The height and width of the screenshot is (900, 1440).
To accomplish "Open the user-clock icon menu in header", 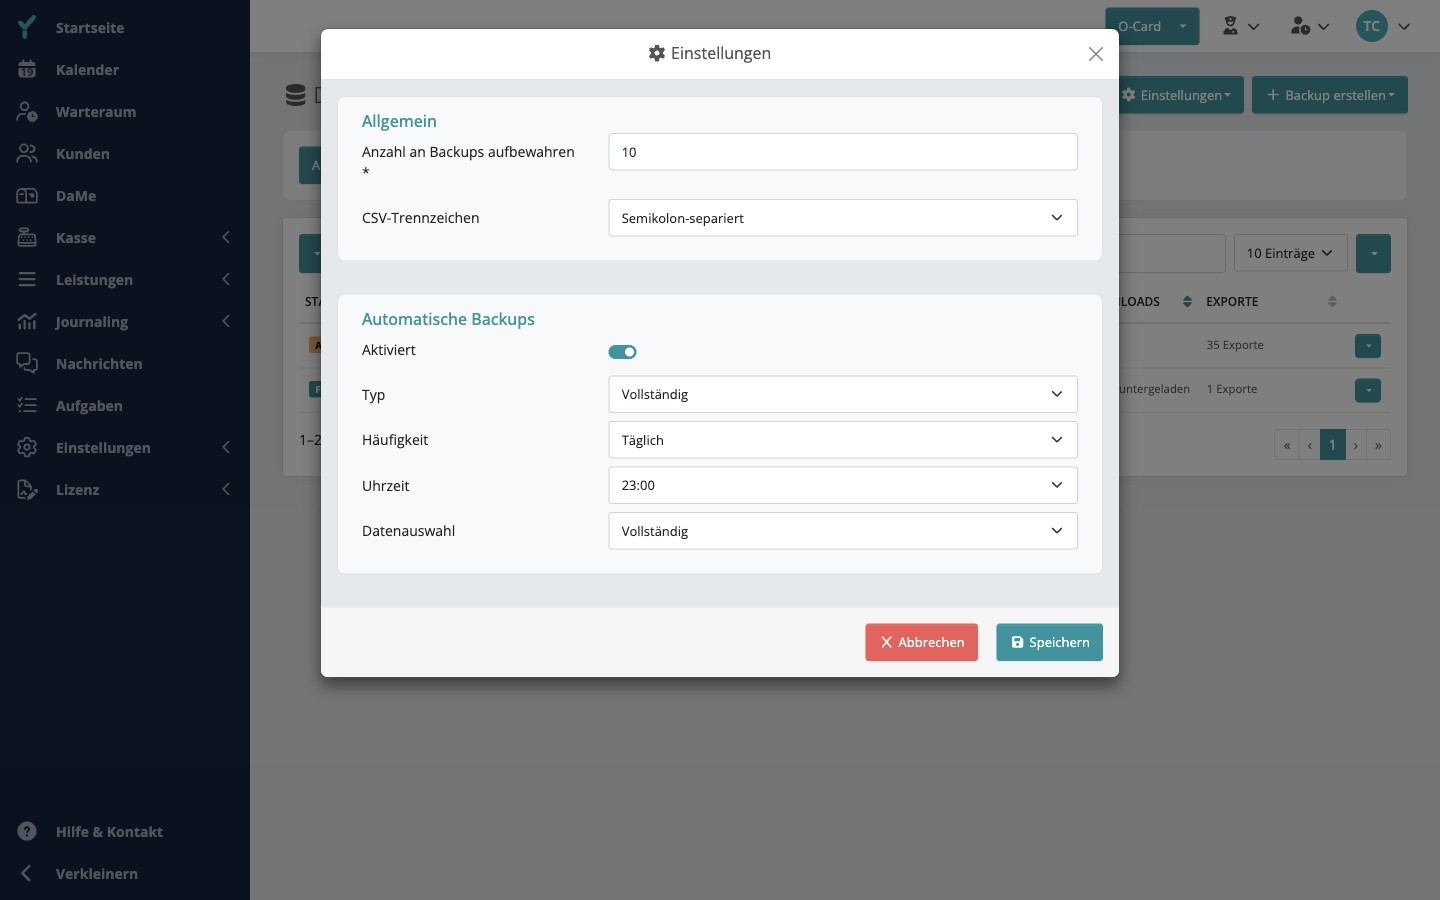I will tap(1309, 27).
